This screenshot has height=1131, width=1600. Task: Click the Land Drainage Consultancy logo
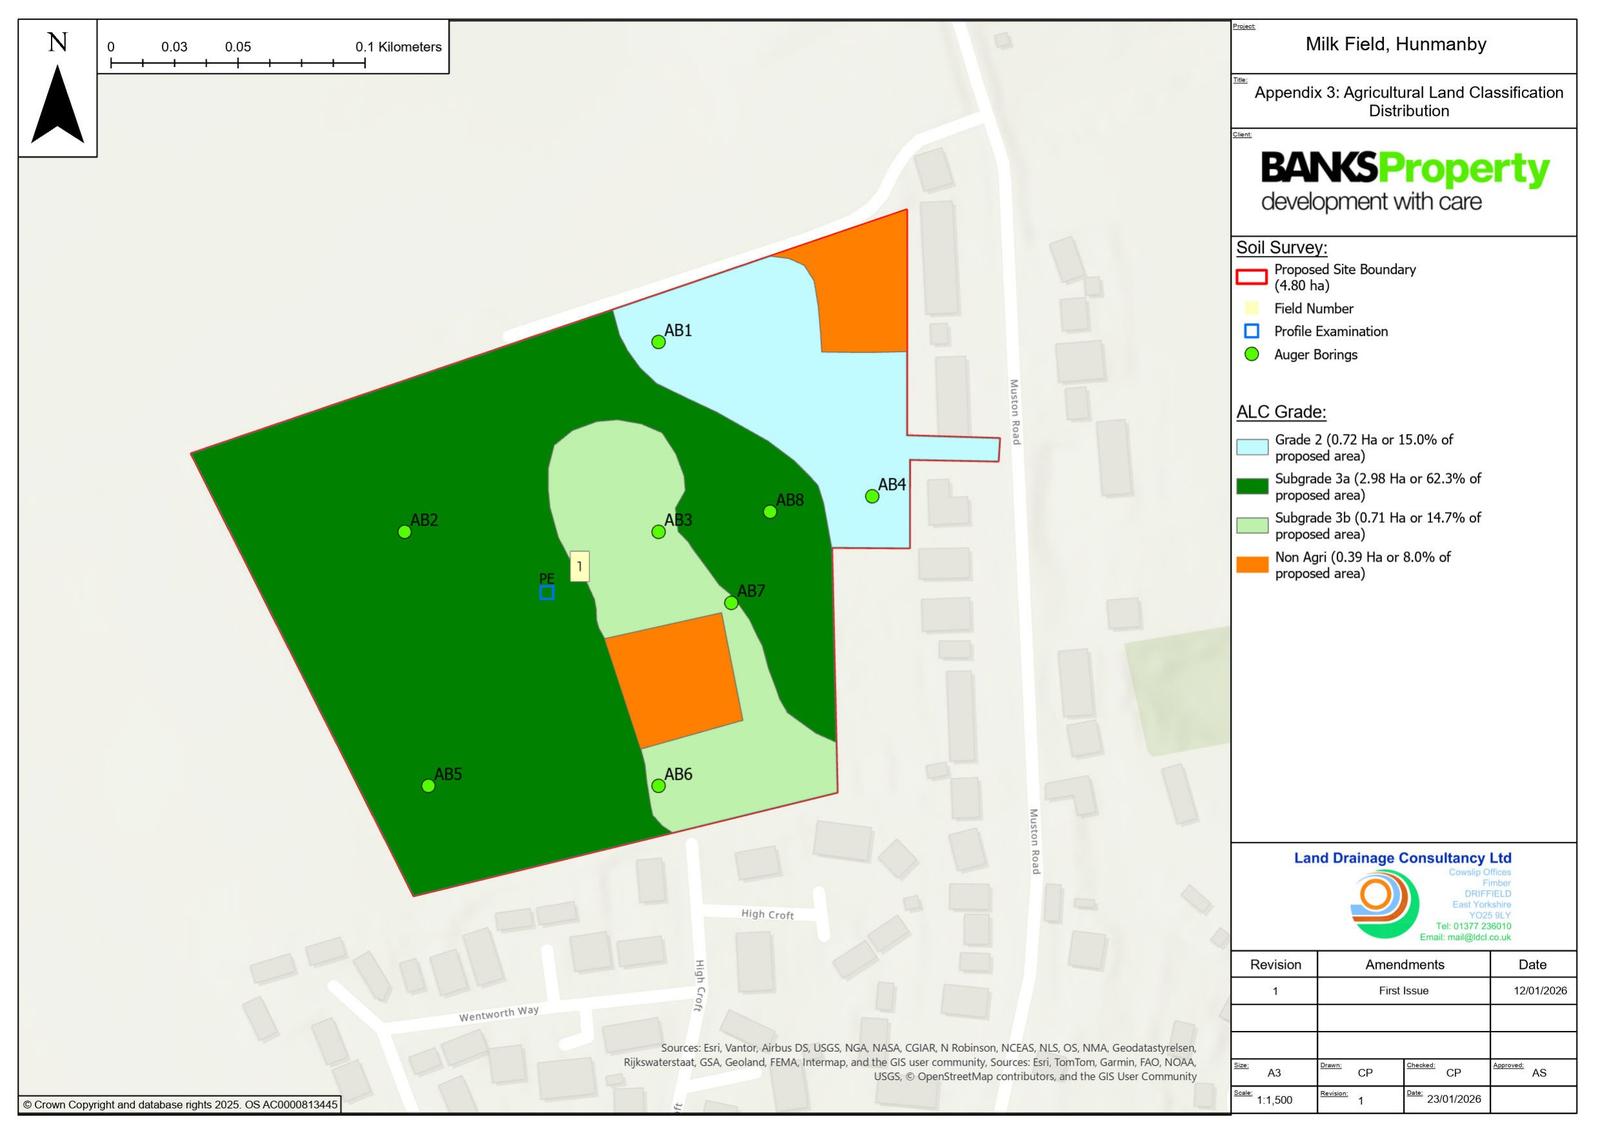[x=1384, y=904]
